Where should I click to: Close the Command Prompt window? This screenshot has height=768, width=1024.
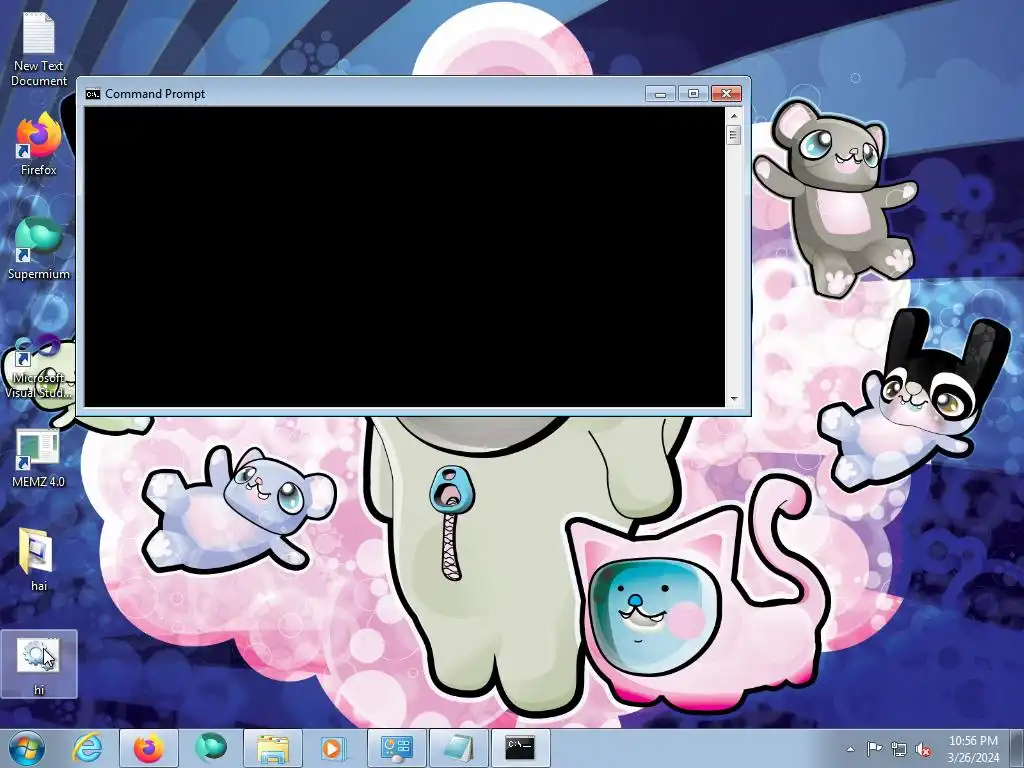[x=726, y=94]
